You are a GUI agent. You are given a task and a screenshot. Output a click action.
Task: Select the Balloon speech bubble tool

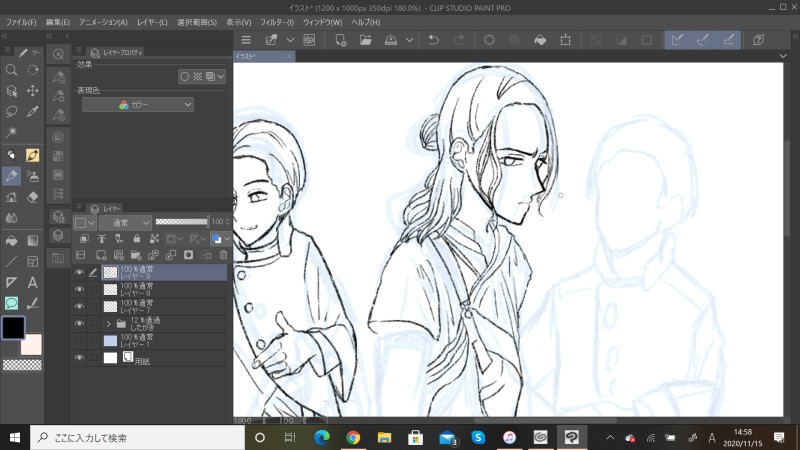tap(11, 303)
